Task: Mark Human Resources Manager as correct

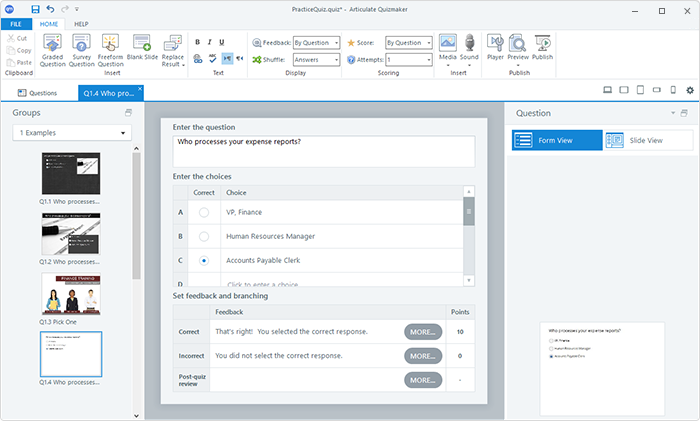Action: [204, 237]
